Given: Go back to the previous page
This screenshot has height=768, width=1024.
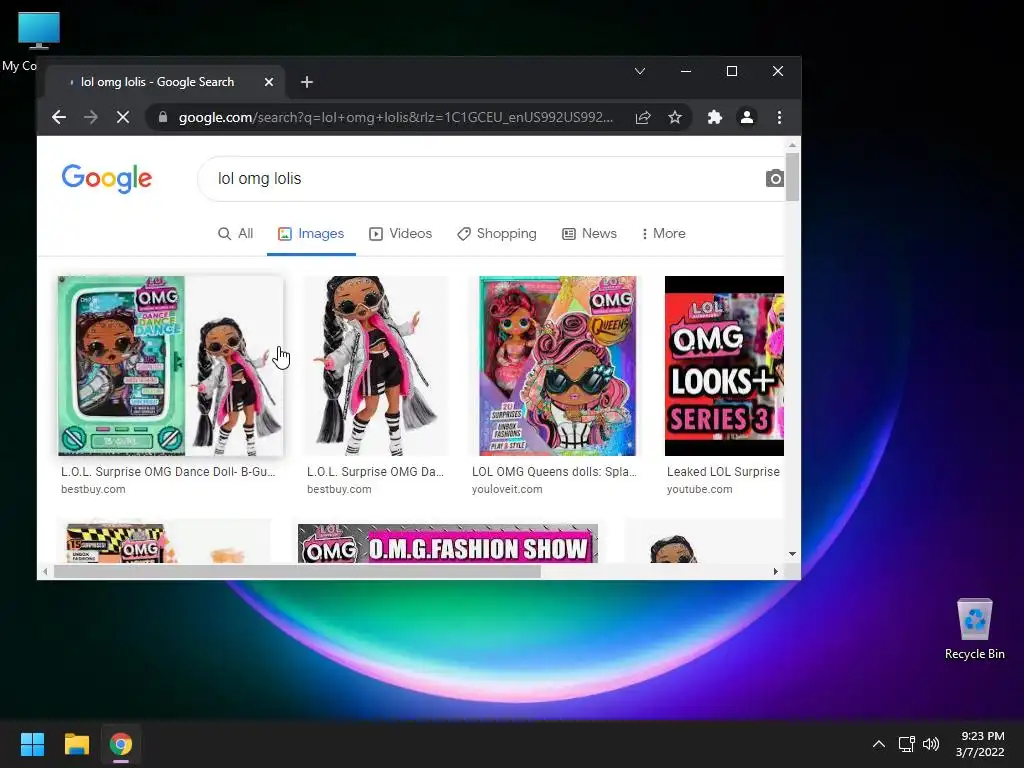Looking at the screenshot, I should (x=59, y=118).
